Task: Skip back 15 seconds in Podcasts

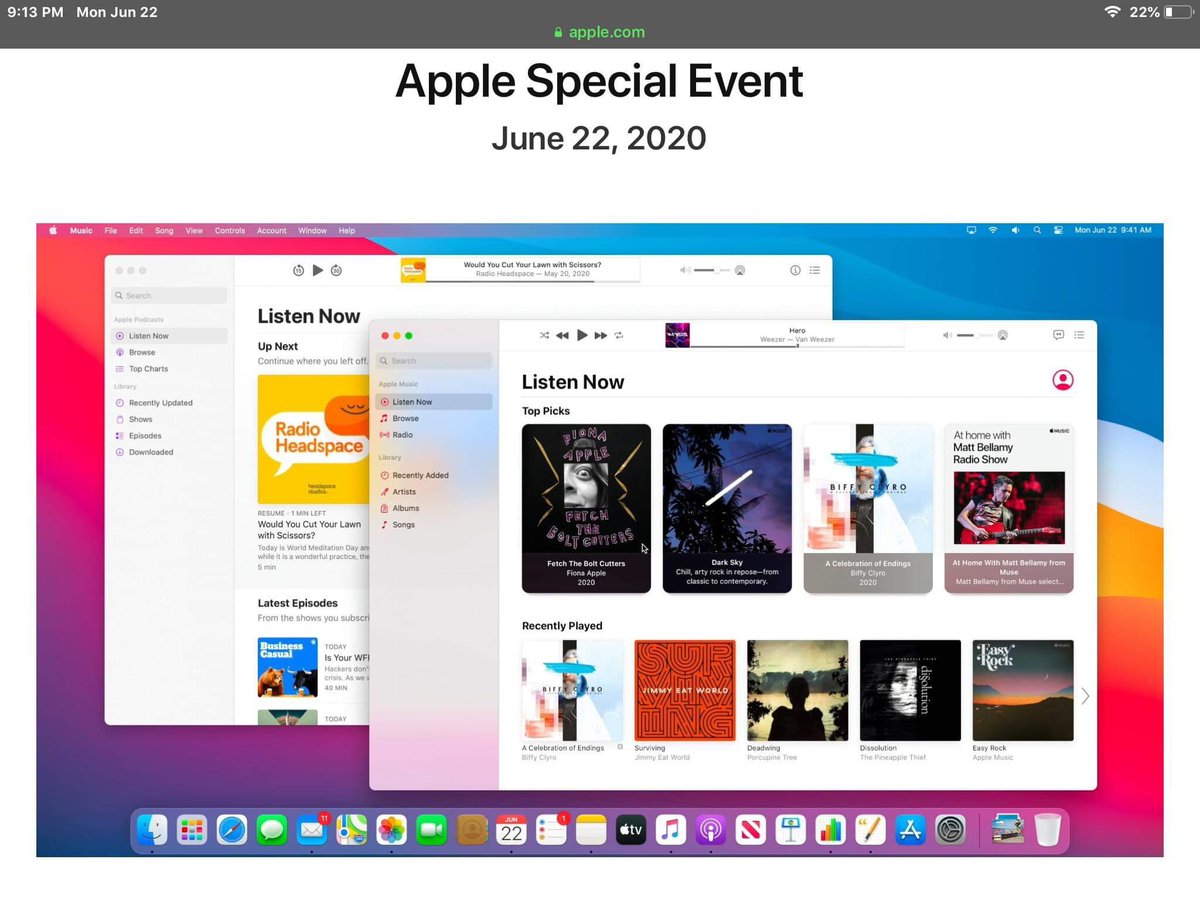Action: (x=298, y=270)
